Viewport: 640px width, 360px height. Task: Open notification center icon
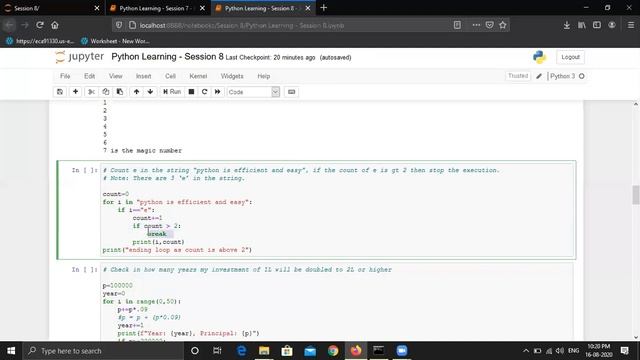click(624, 351)
